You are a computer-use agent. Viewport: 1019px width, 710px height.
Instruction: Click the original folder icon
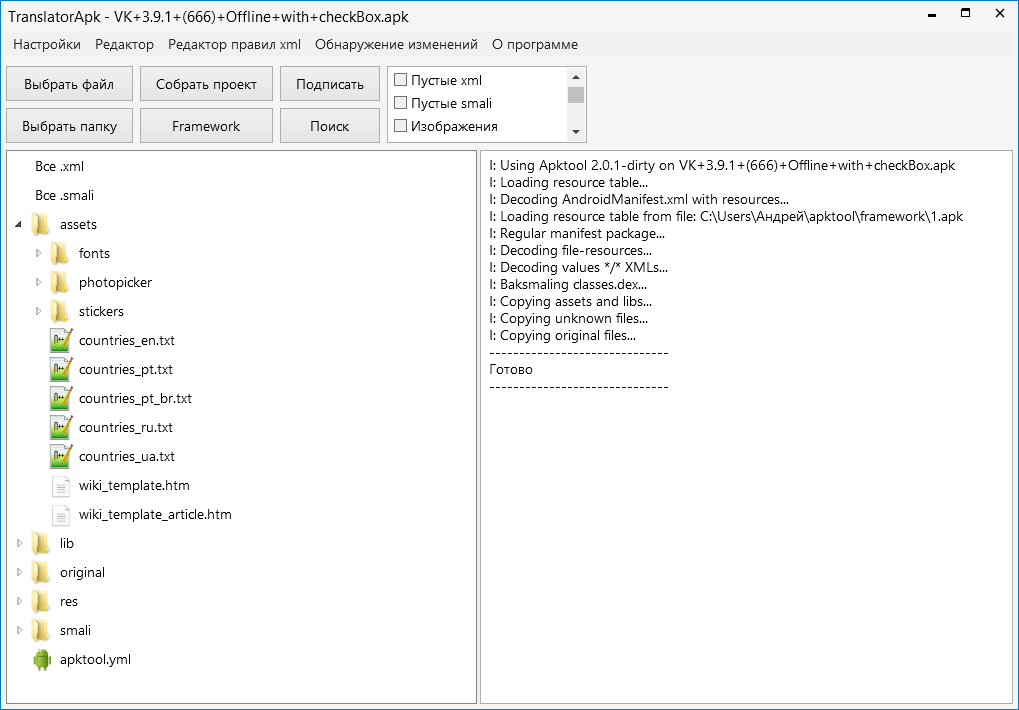click(41, 572)
